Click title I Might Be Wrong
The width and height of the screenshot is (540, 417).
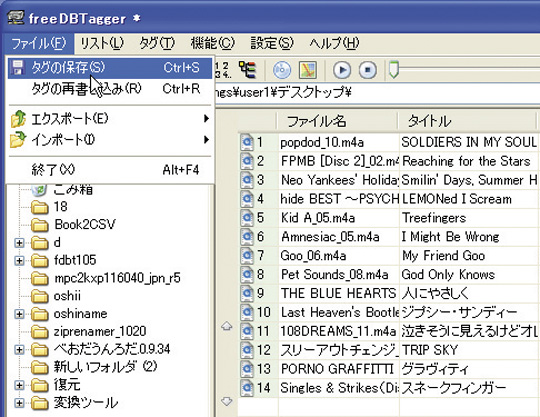(x=450, y=237)
